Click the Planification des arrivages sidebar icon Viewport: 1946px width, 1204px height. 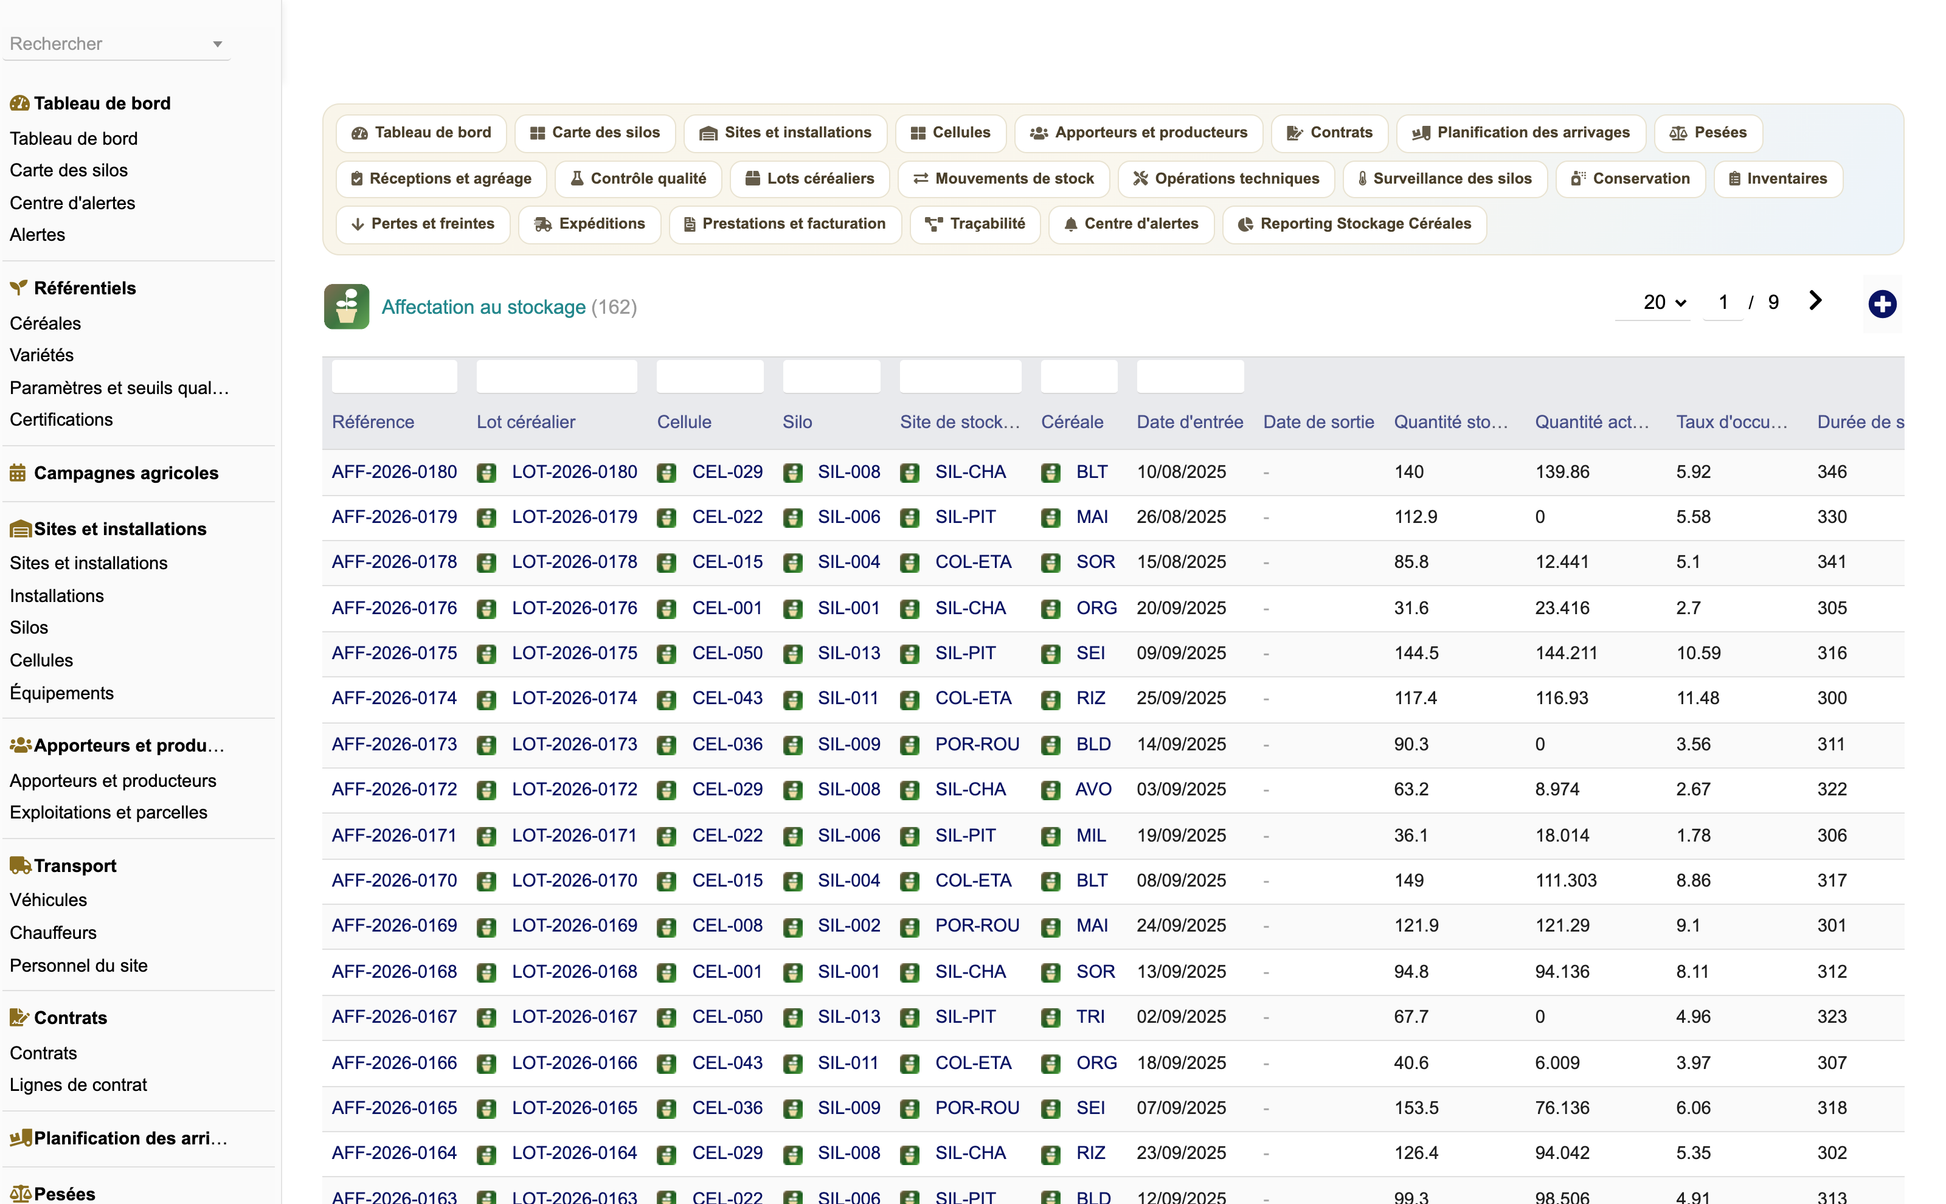(x=20, y=1138)
